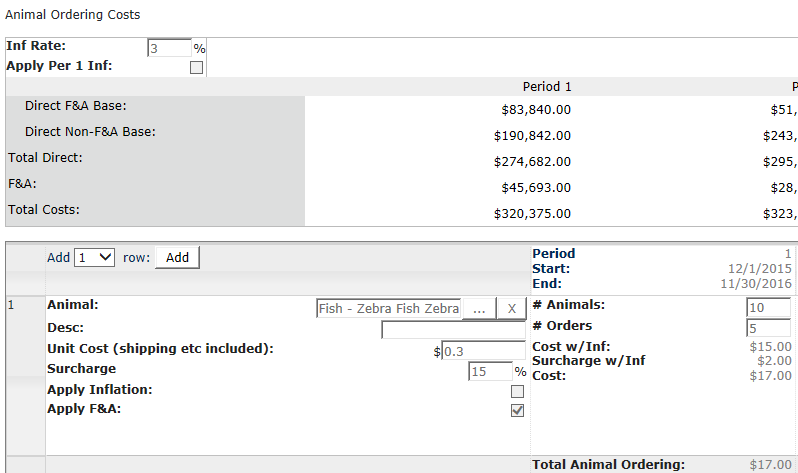
Task: Click the Period 1 Total Direct amount
Action: pyautogui.click(x=532, y=161)
